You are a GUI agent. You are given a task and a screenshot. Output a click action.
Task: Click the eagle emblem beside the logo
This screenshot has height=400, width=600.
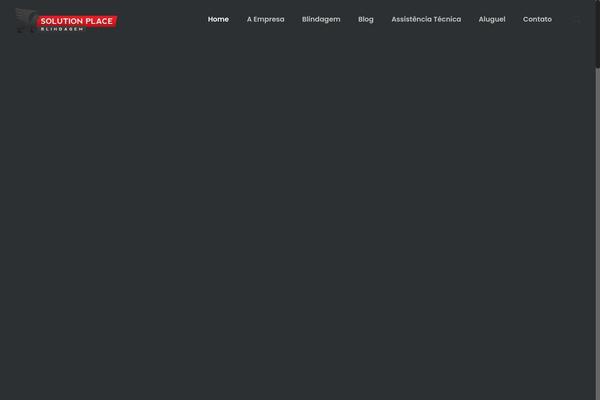26,21
